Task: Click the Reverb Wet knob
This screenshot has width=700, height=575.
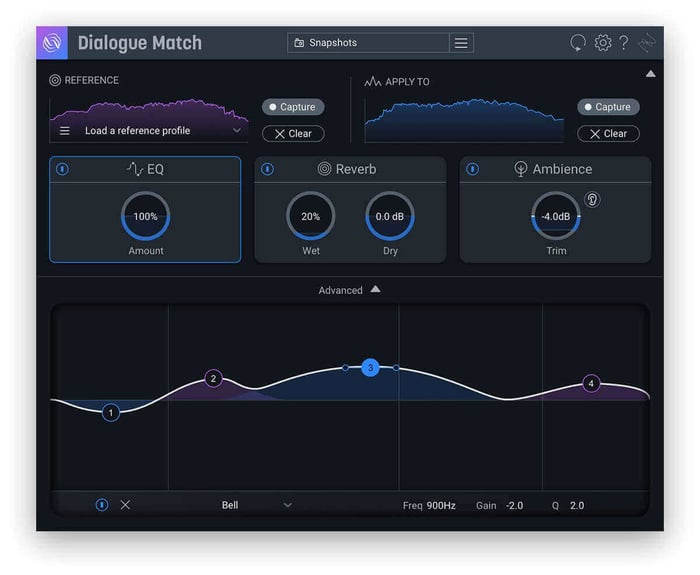Action: (x=310, y=217)
